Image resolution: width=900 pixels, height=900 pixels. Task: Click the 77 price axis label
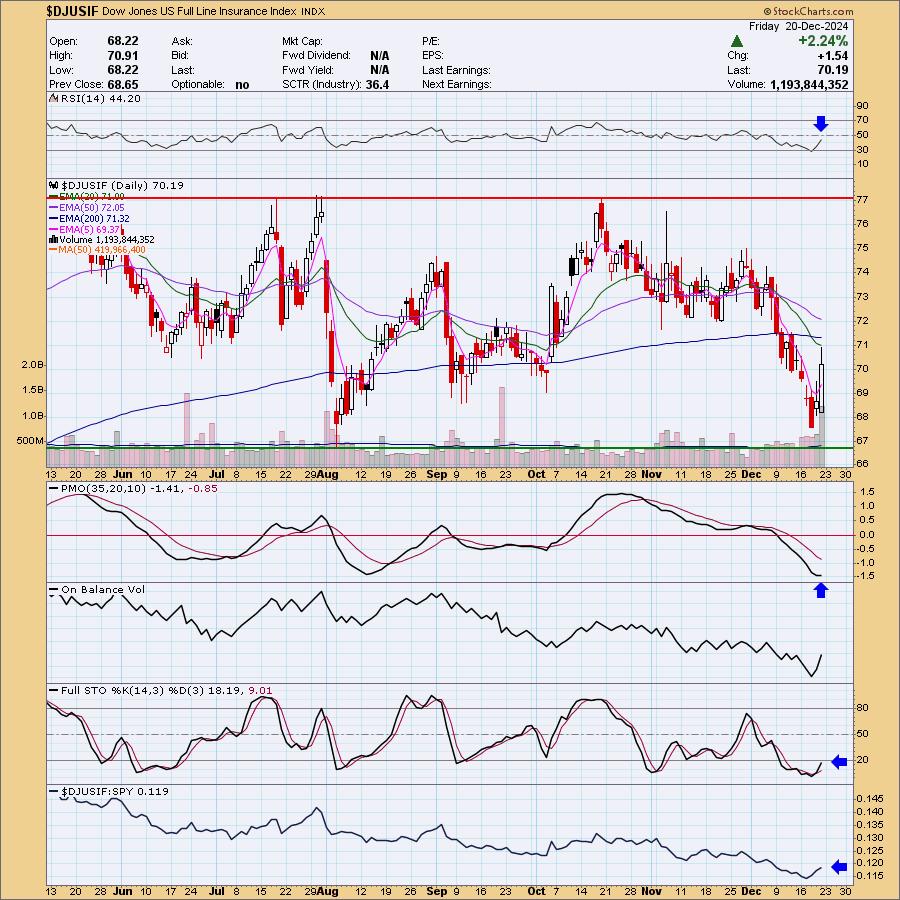[862, 200]
